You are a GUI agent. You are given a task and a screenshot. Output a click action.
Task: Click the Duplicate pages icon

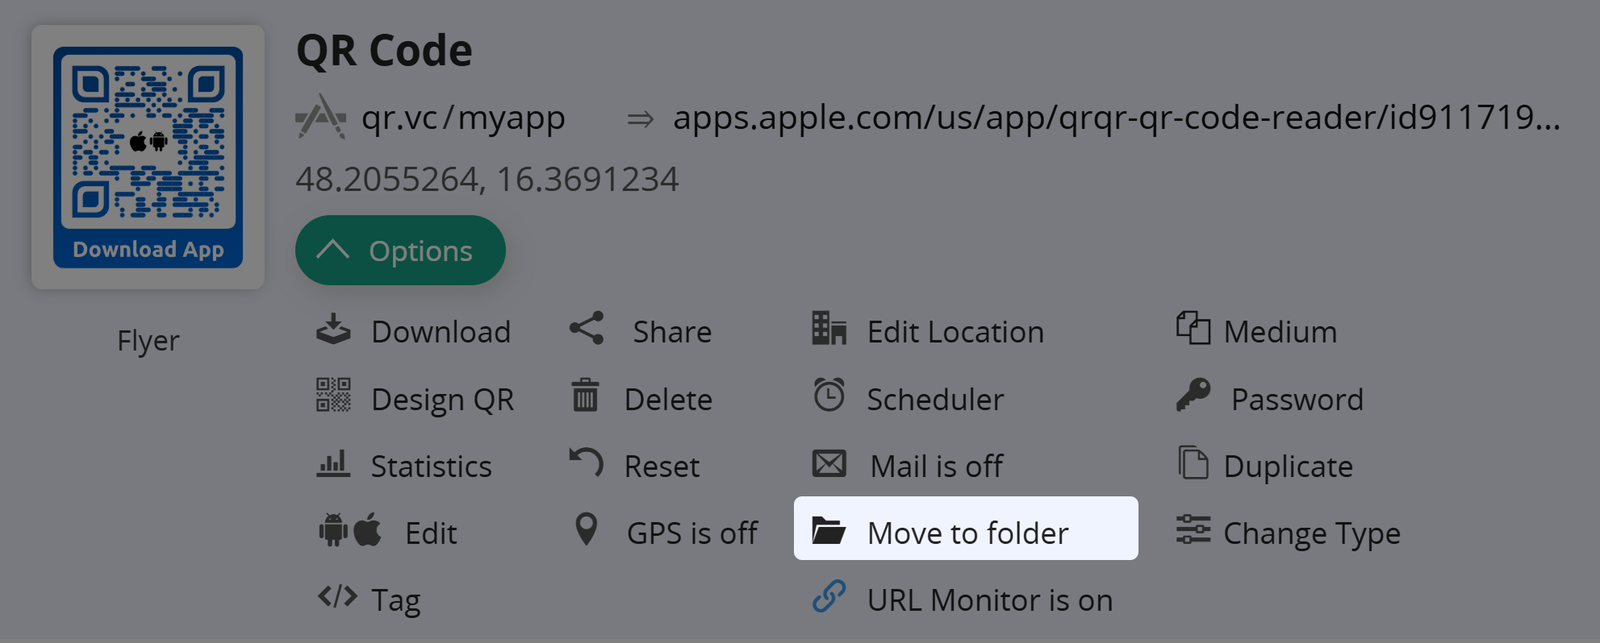[1193, 463]
